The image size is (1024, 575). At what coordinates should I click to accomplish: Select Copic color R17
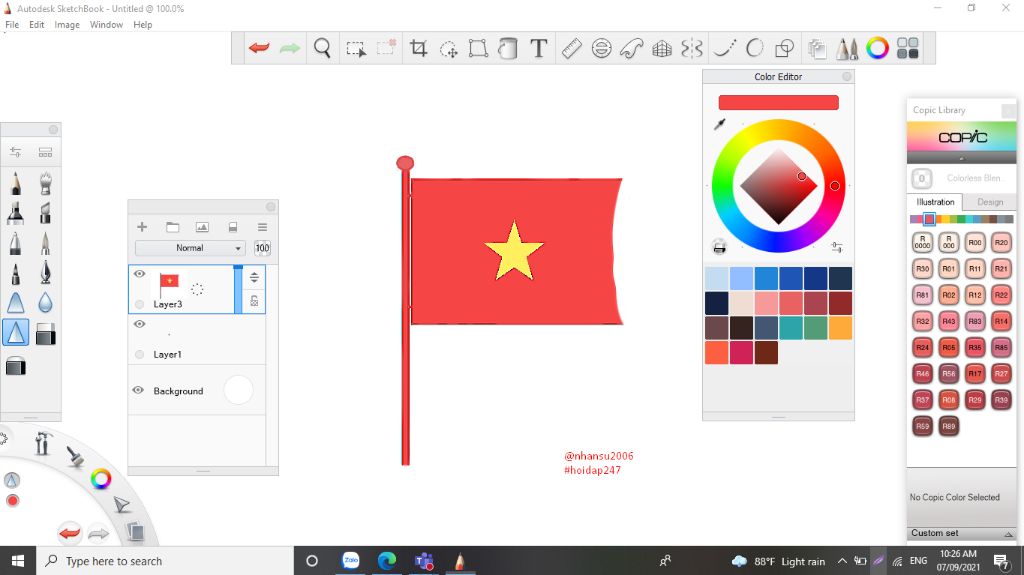click(974, 374)
